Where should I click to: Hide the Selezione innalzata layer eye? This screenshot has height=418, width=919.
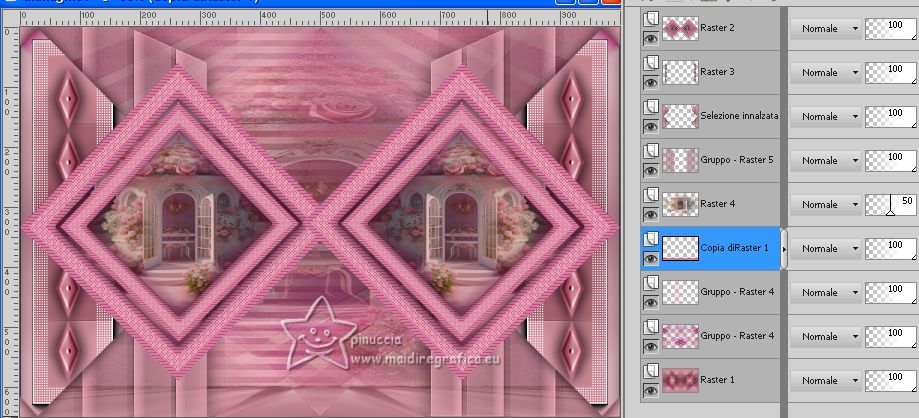click(651, 126)
